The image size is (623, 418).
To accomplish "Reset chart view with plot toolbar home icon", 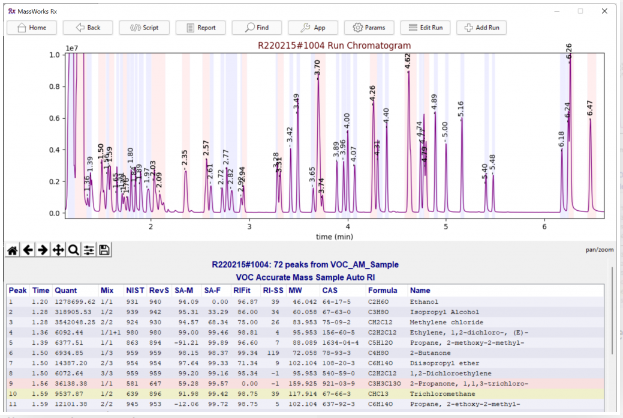I will click(x=13, y=248).
